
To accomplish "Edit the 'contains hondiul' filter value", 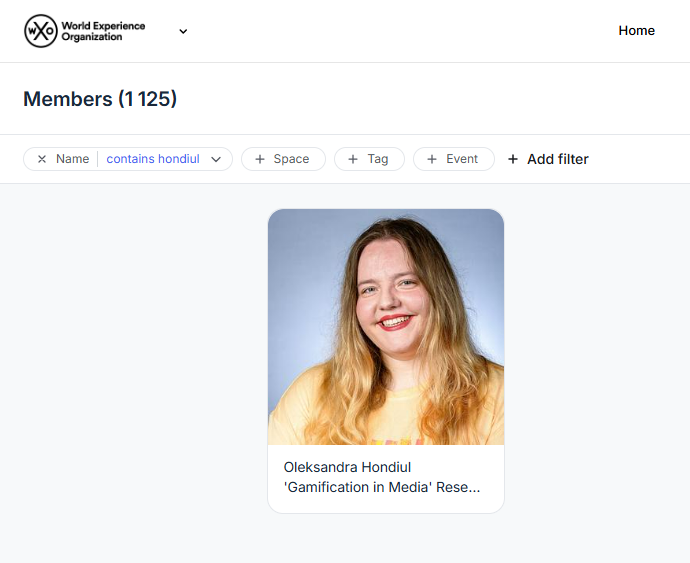I will pos(153,159).
